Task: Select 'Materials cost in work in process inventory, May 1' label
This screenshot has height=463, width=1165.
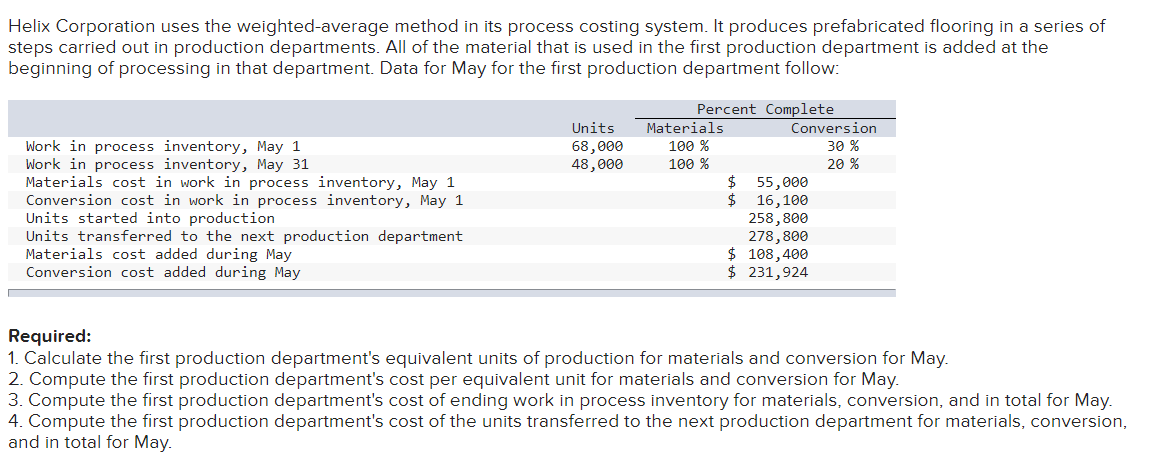Action: point(240,182)
